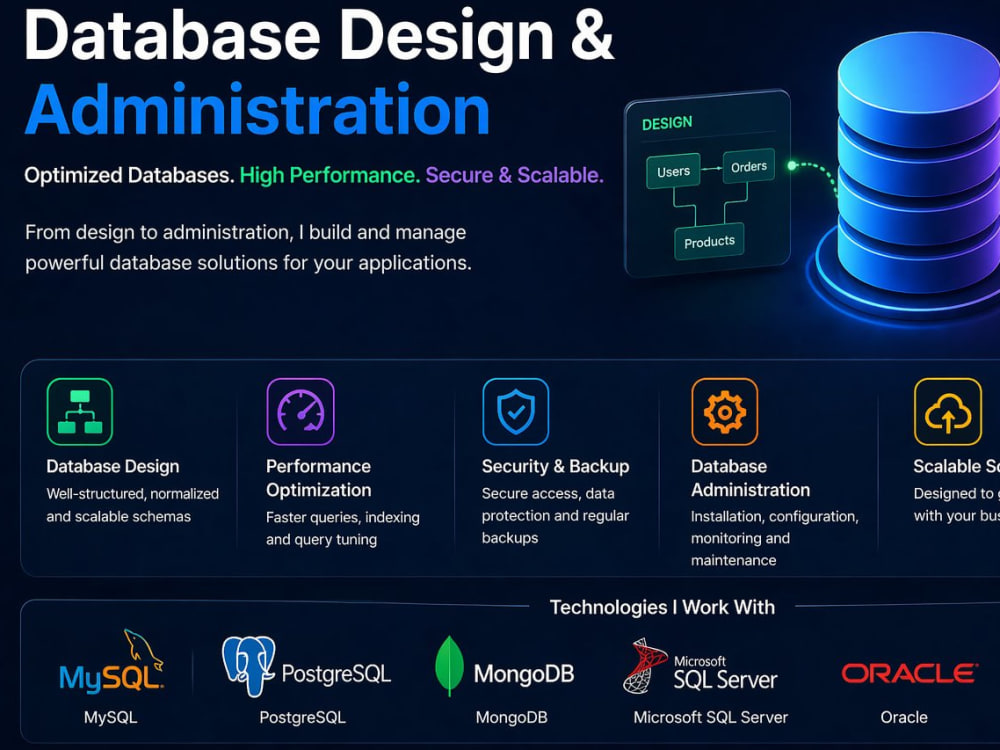Click 'Secure access, data protection' description text
The image size is (1000, 750).
point(555,515)
